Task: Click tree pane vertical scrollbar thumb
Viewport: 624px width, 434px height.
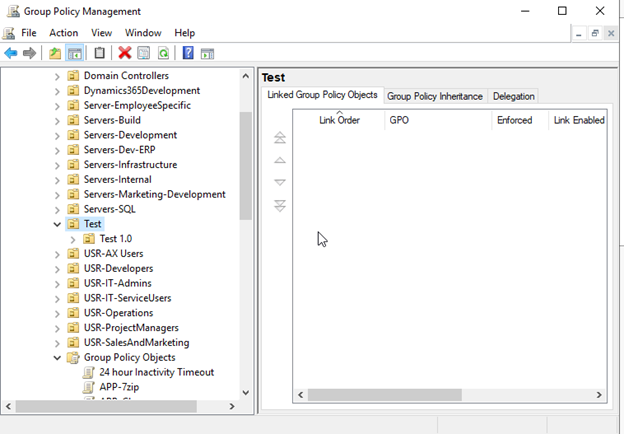Action: (246, 166)
